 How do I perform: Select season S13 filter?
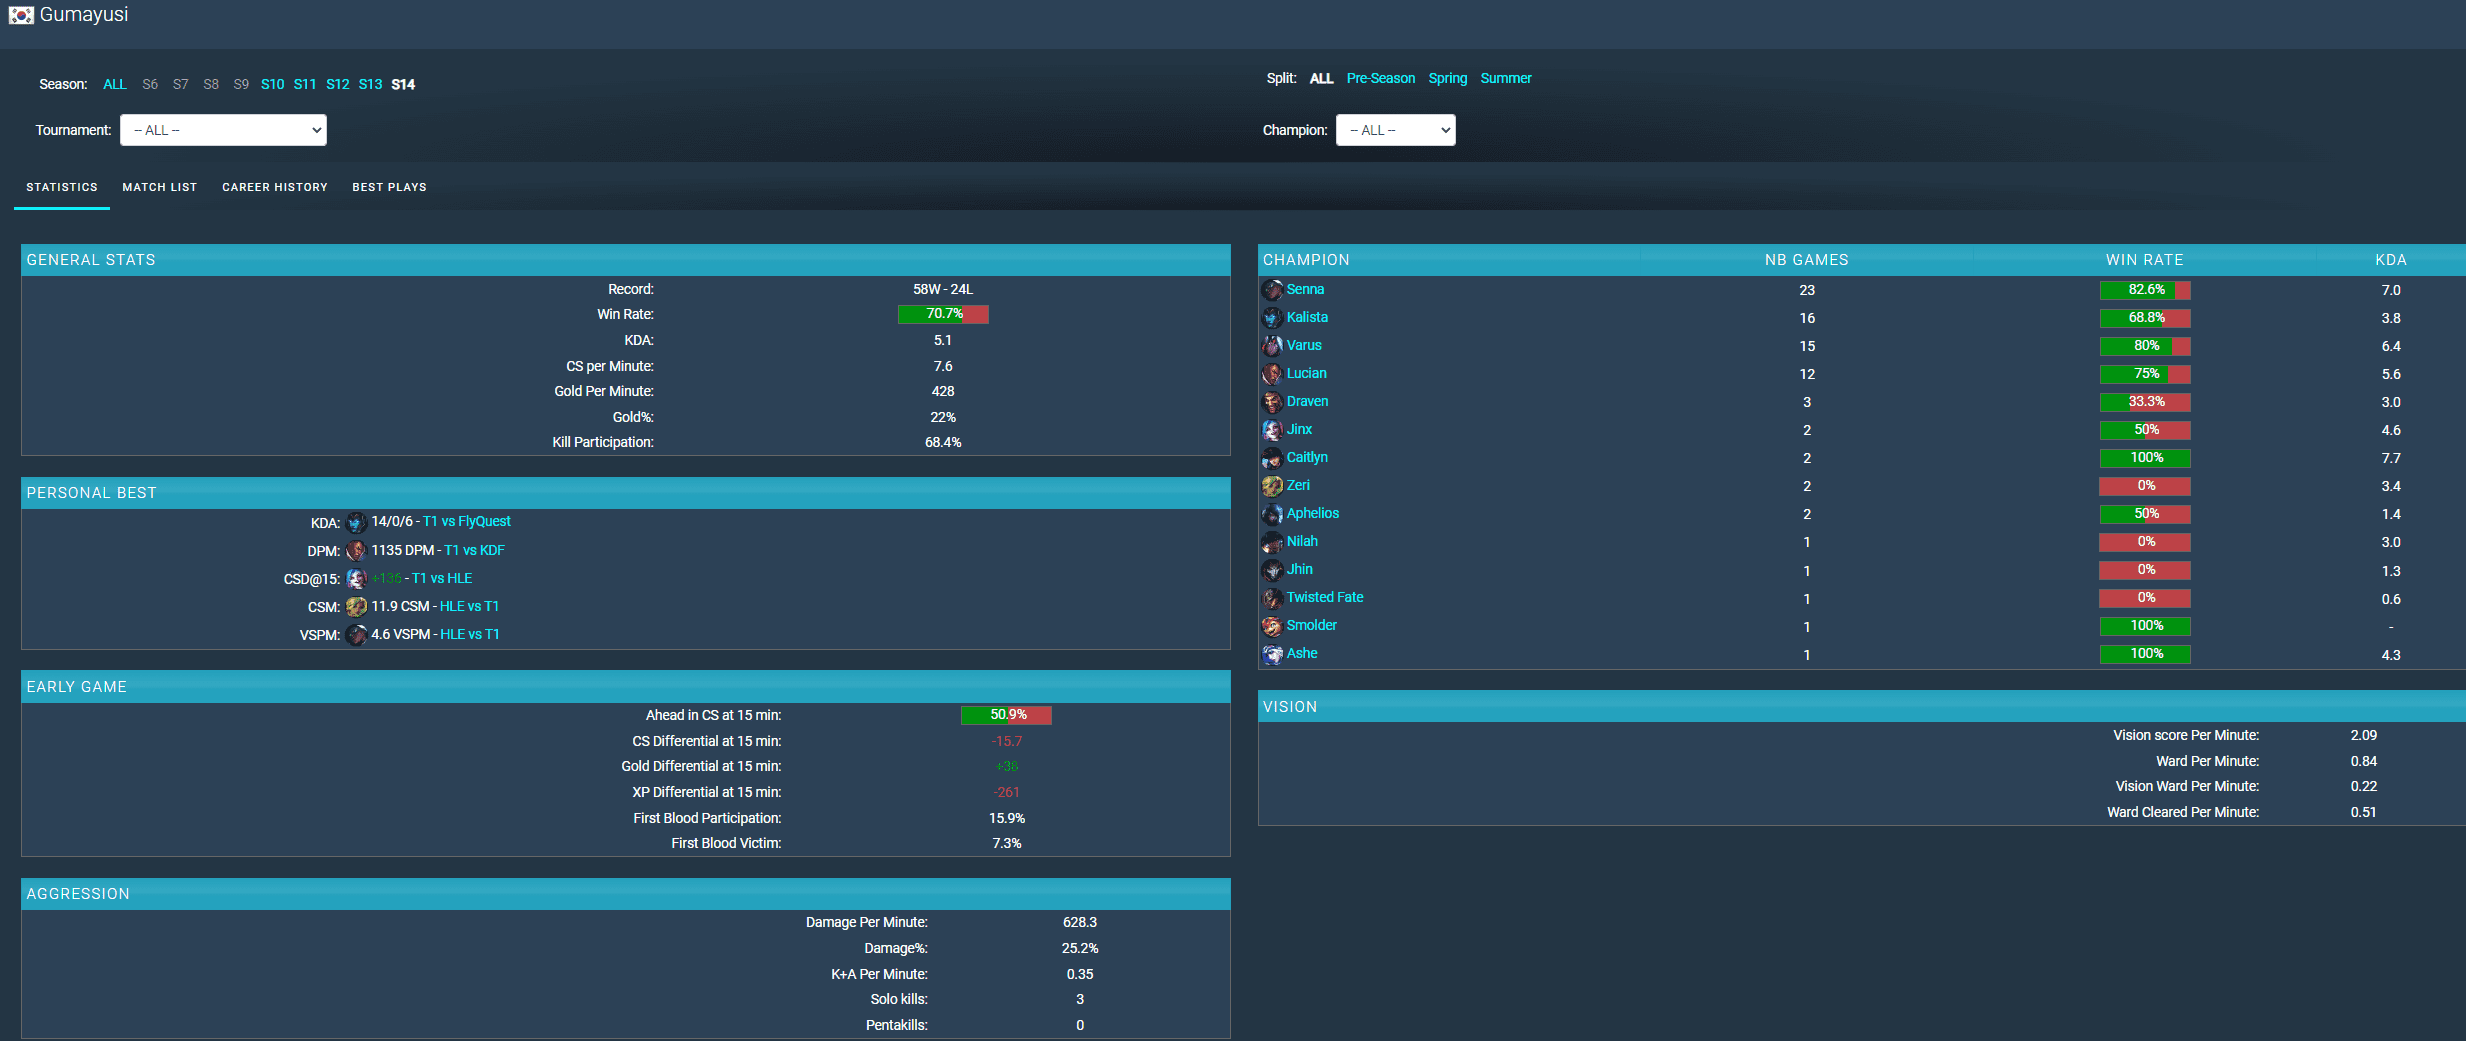coord(370,84)
